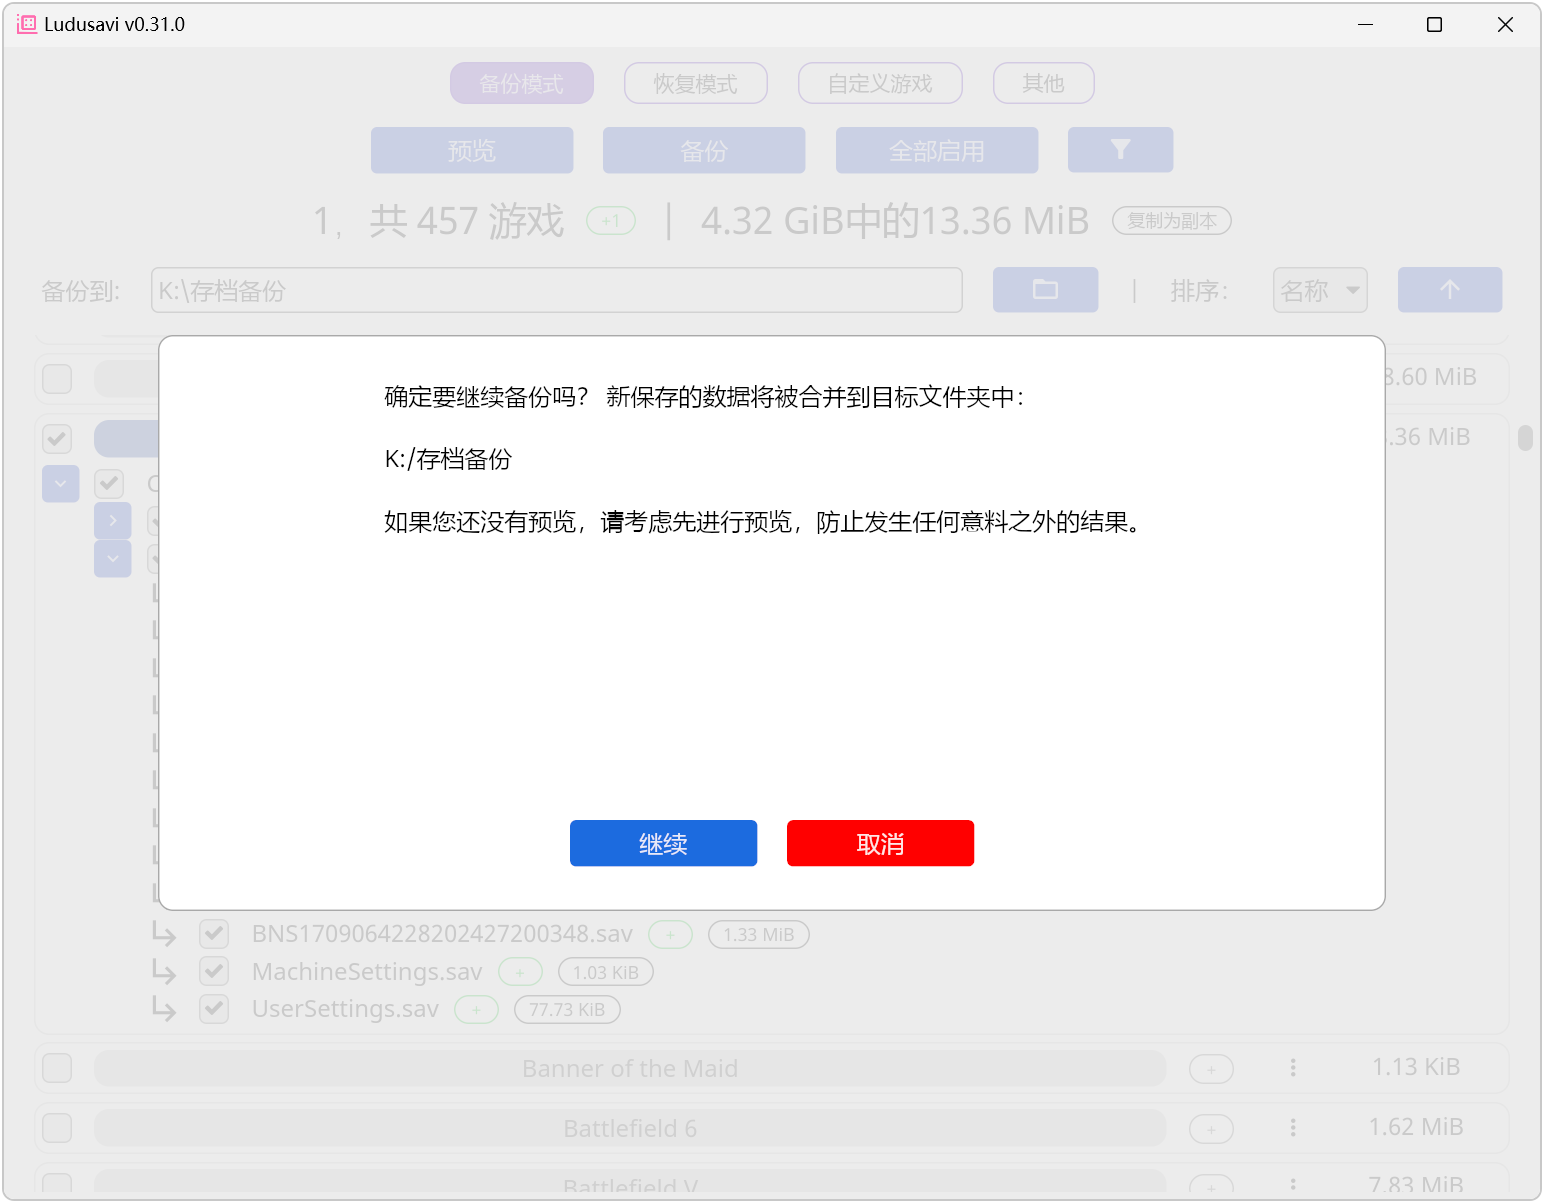
Task: Toggle checkbox beside top-level chevron expander
Action: coord(109,484)
